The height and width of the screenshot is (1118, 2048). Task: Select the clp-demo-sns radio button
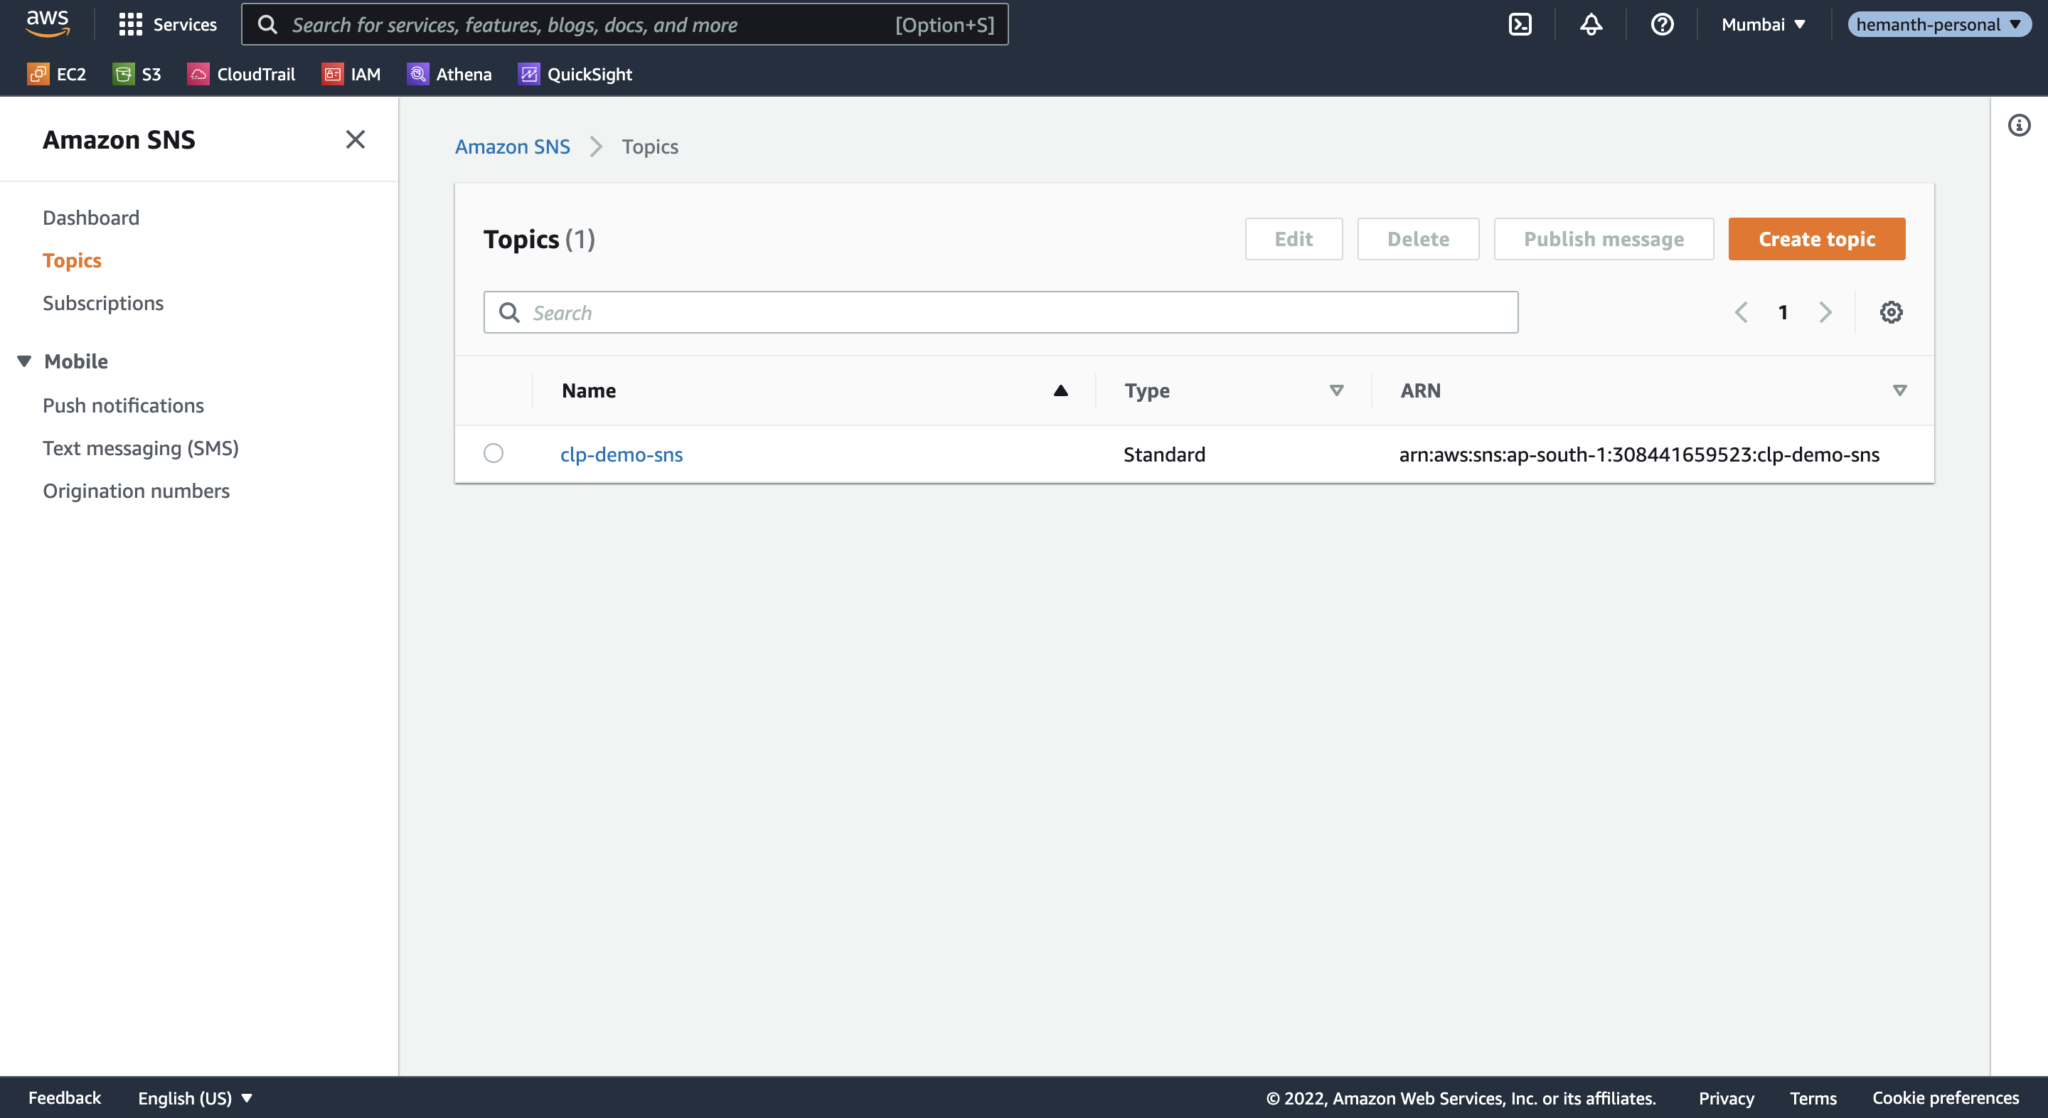493,453
